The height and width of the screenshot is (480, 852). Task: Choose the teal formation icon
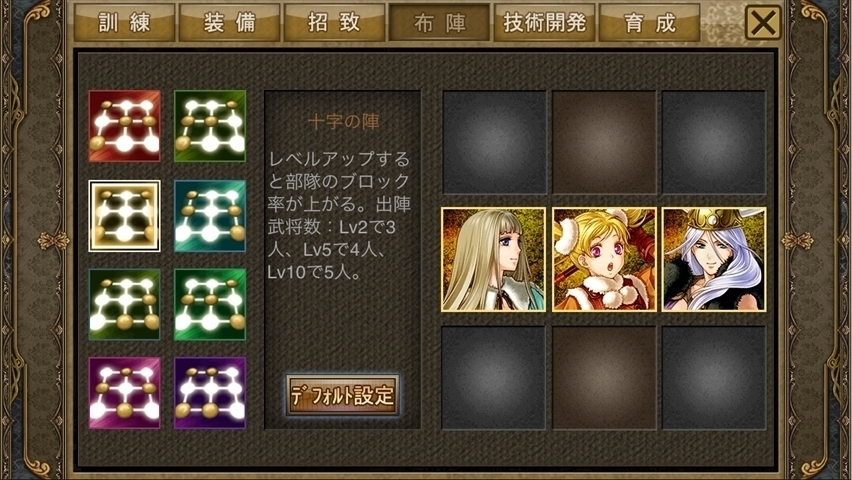tap(210, 216)
